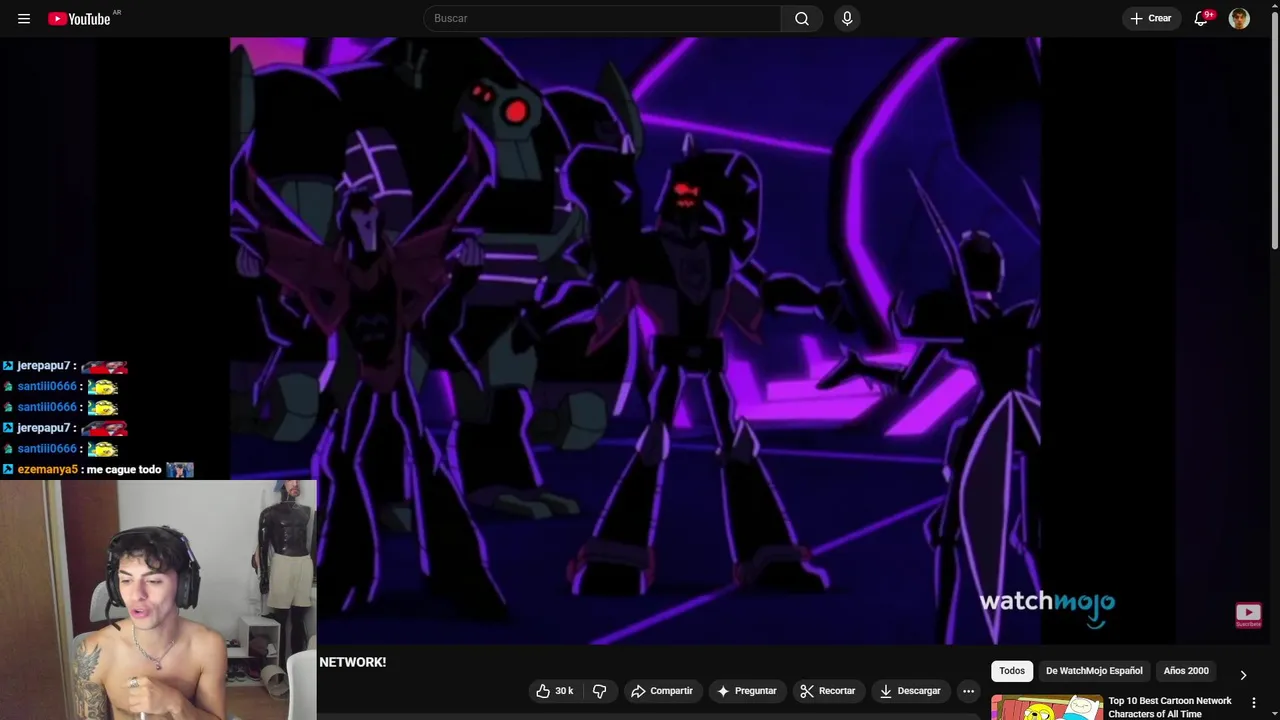This screenshot has height=720, width=1280.
Task: Open more actions three-dot menu
Action: pos(968,691)
